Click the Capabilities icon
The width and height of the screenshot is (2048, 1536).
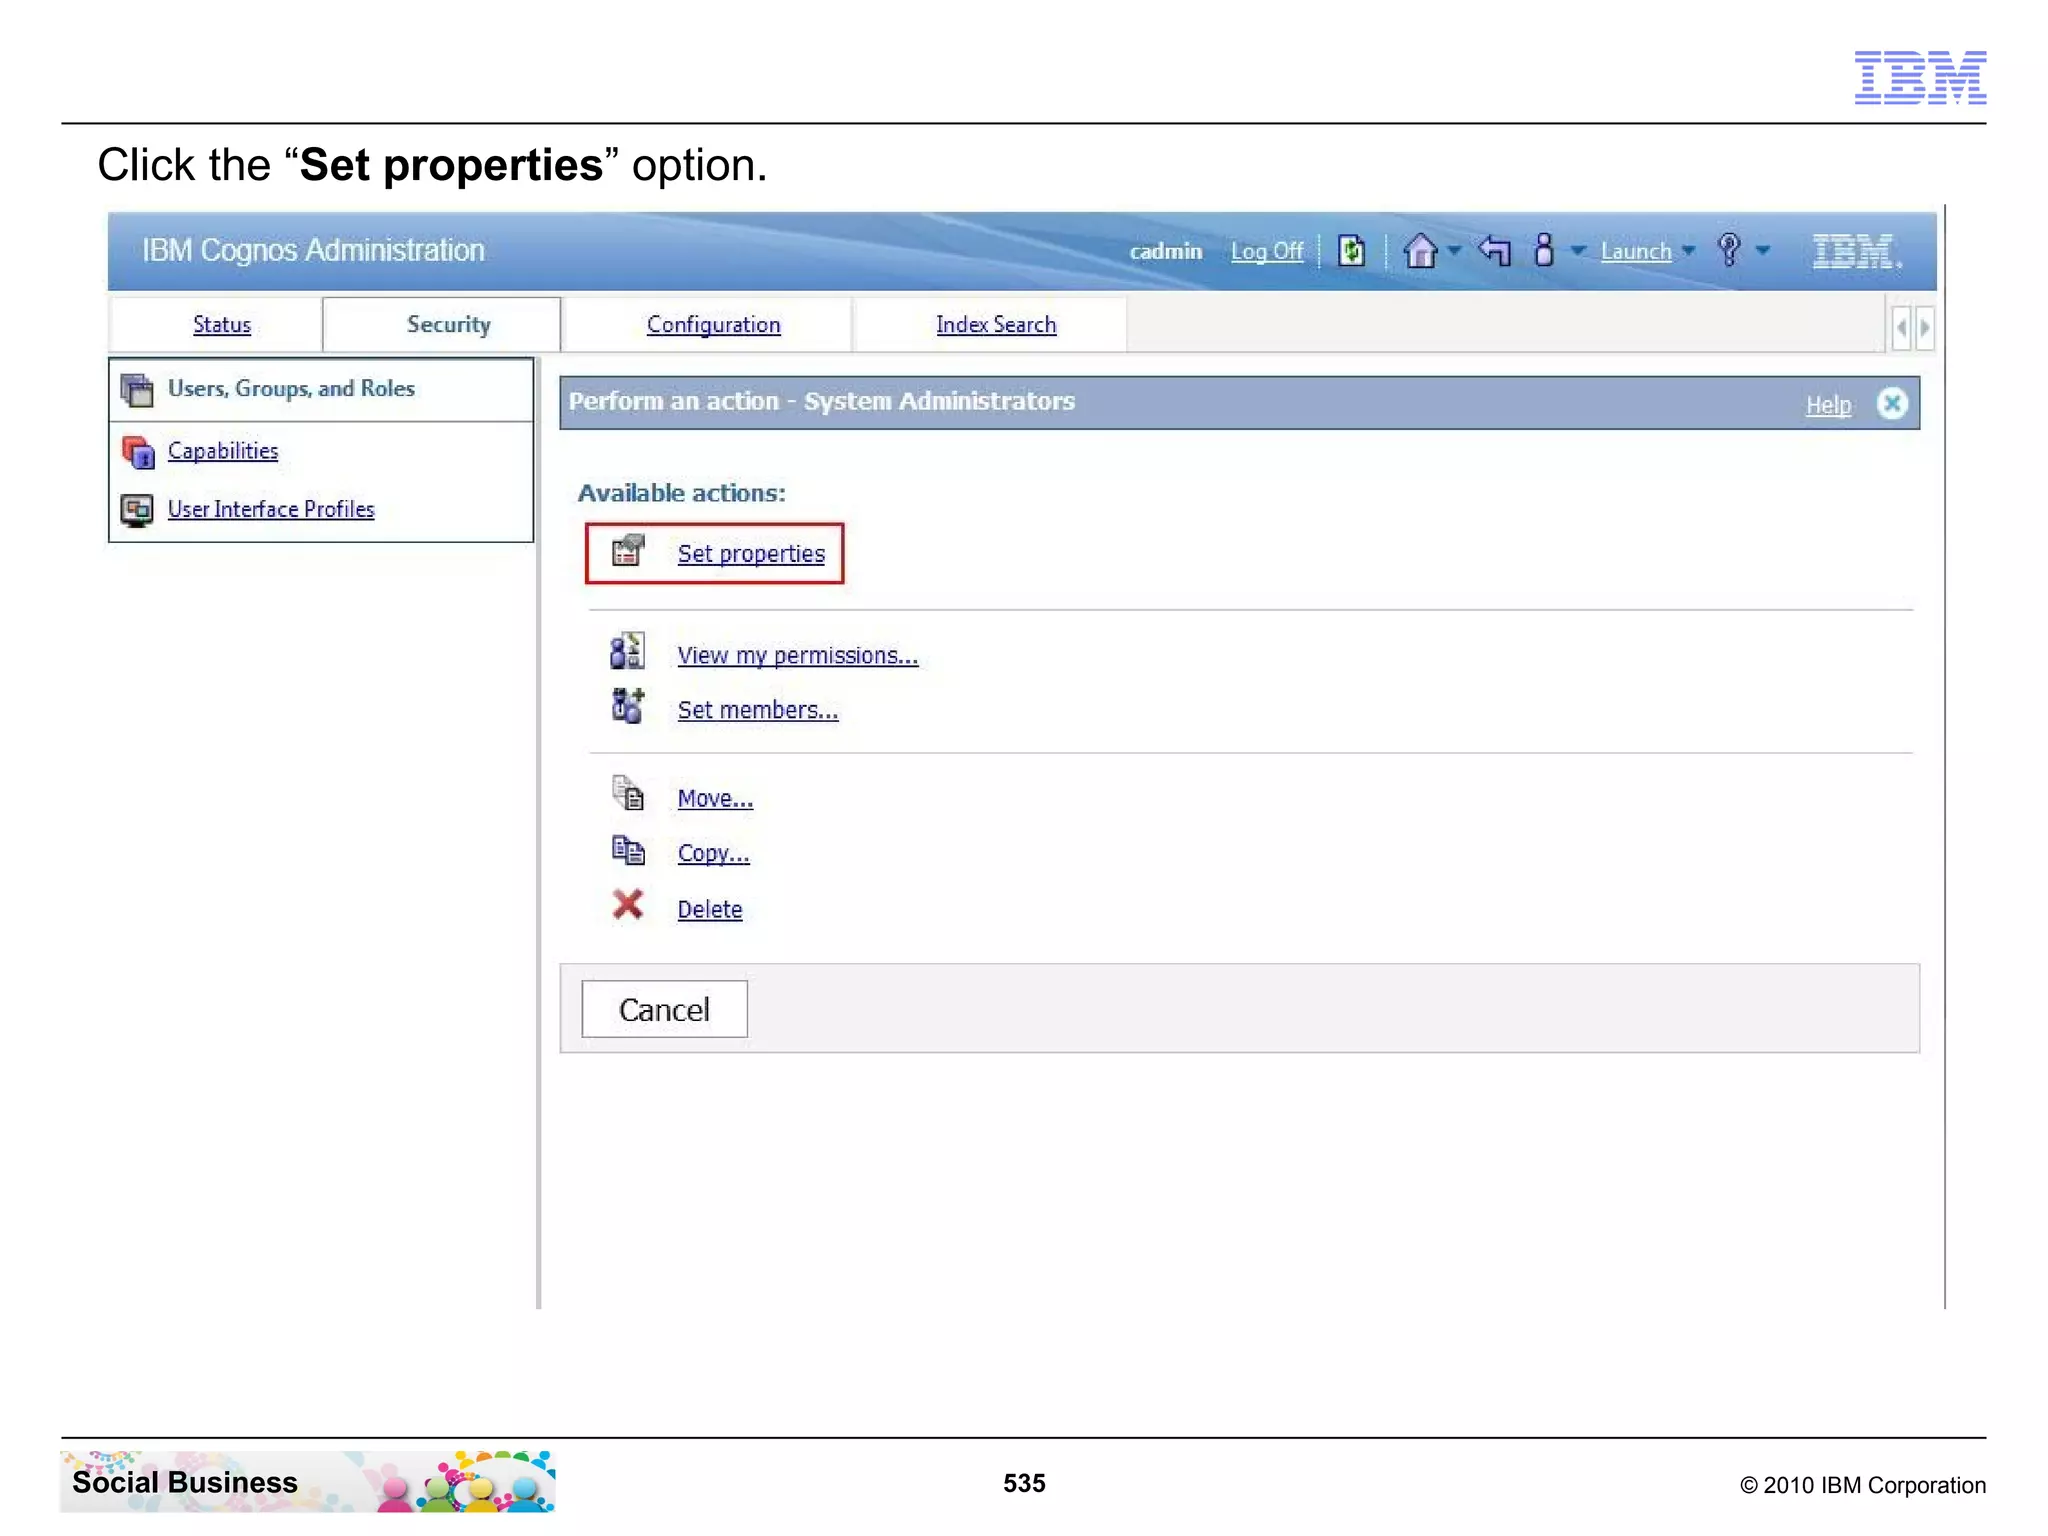[x=138, y=452]
